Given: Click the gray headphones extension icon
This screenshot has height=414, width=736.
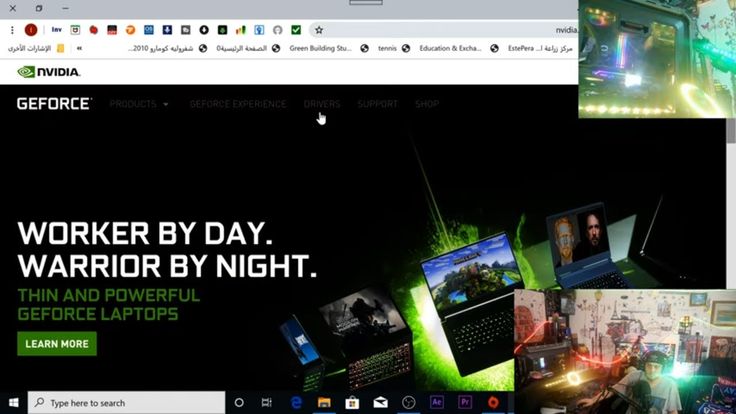Looking at the screenshot, I should point(277,30).
